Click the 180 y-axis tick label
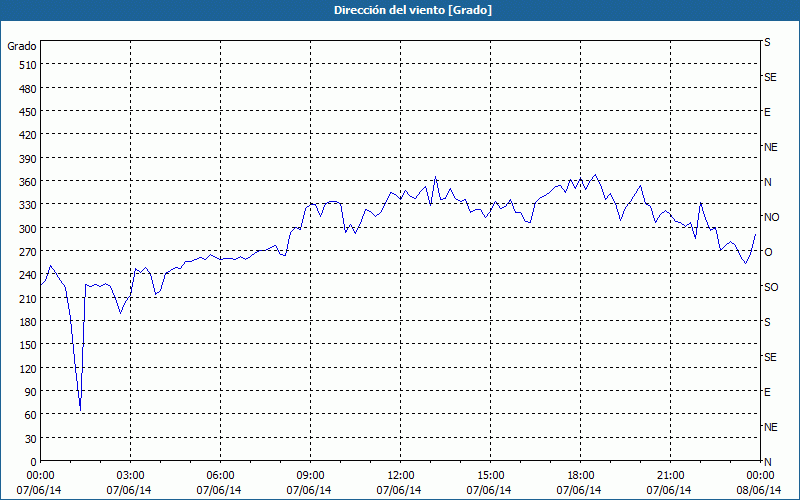The height and width of the screenshot is (500, 800). 29,322
